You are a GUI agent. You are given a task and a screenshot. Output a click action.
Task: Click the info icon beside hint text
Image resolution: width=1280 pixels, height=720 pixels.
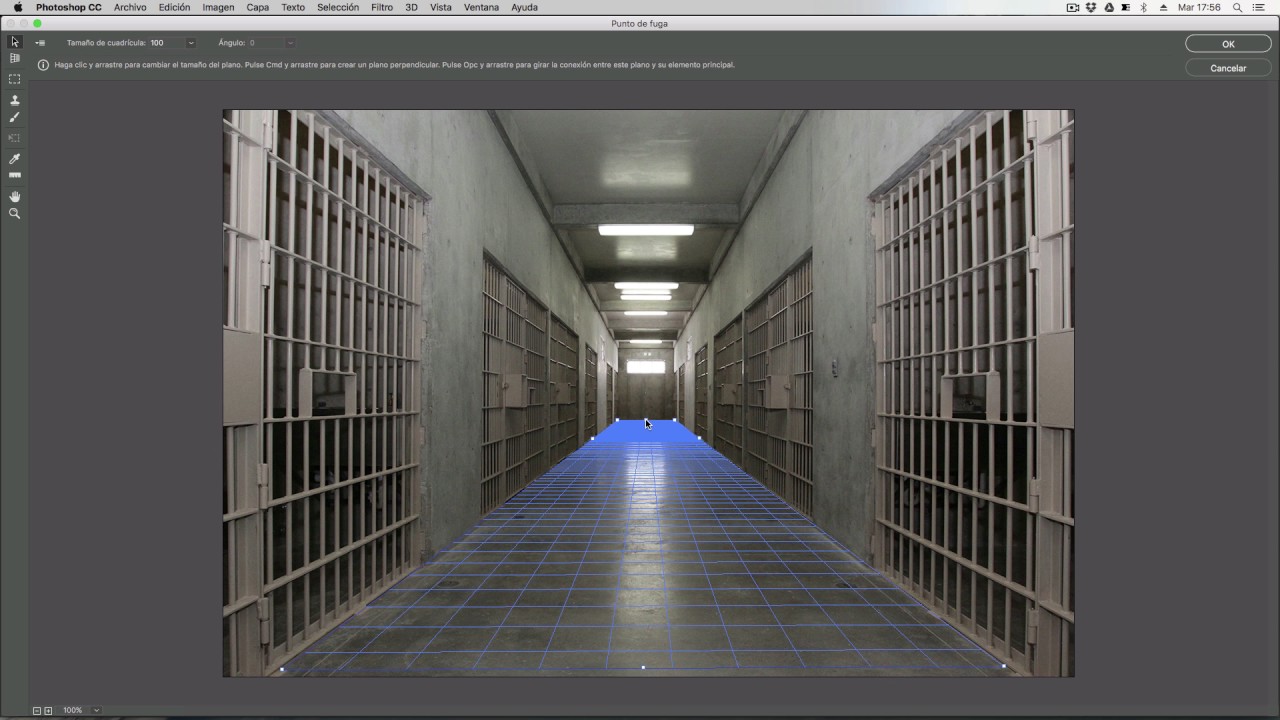pyautogui.click(x=43, y=65)
